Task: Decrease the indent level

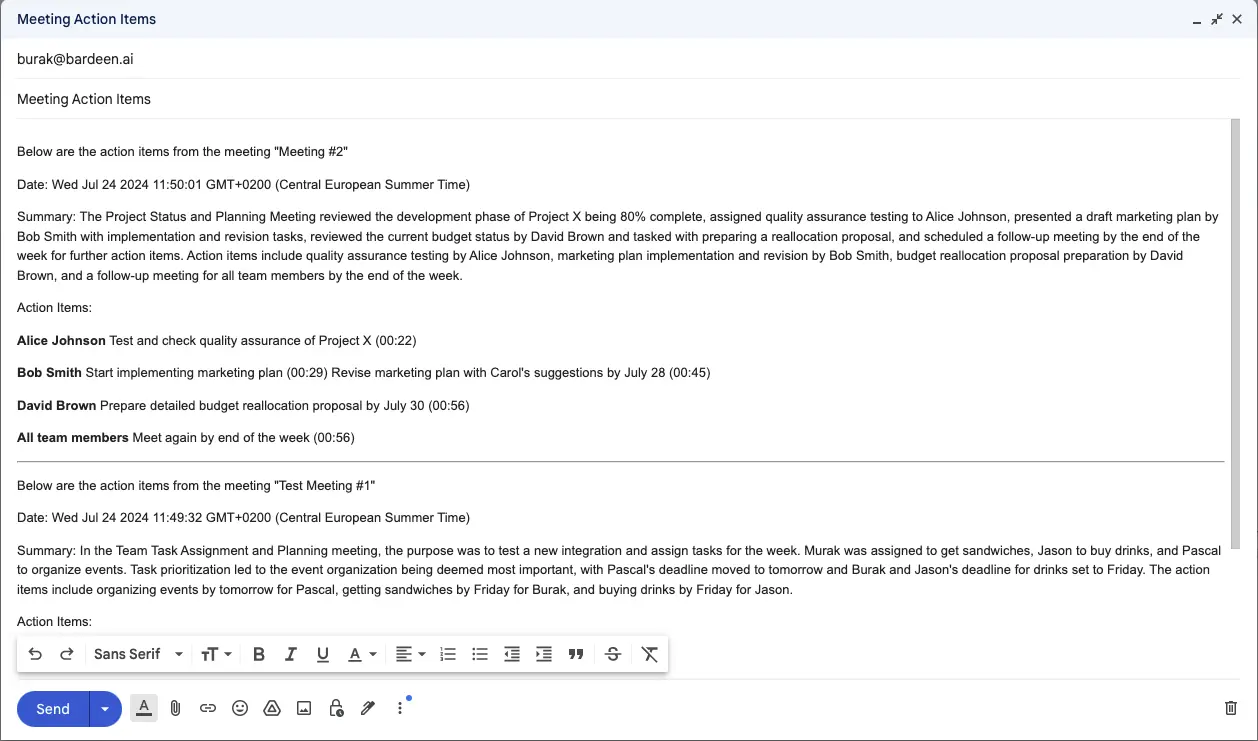Action: tap(512, 654)
